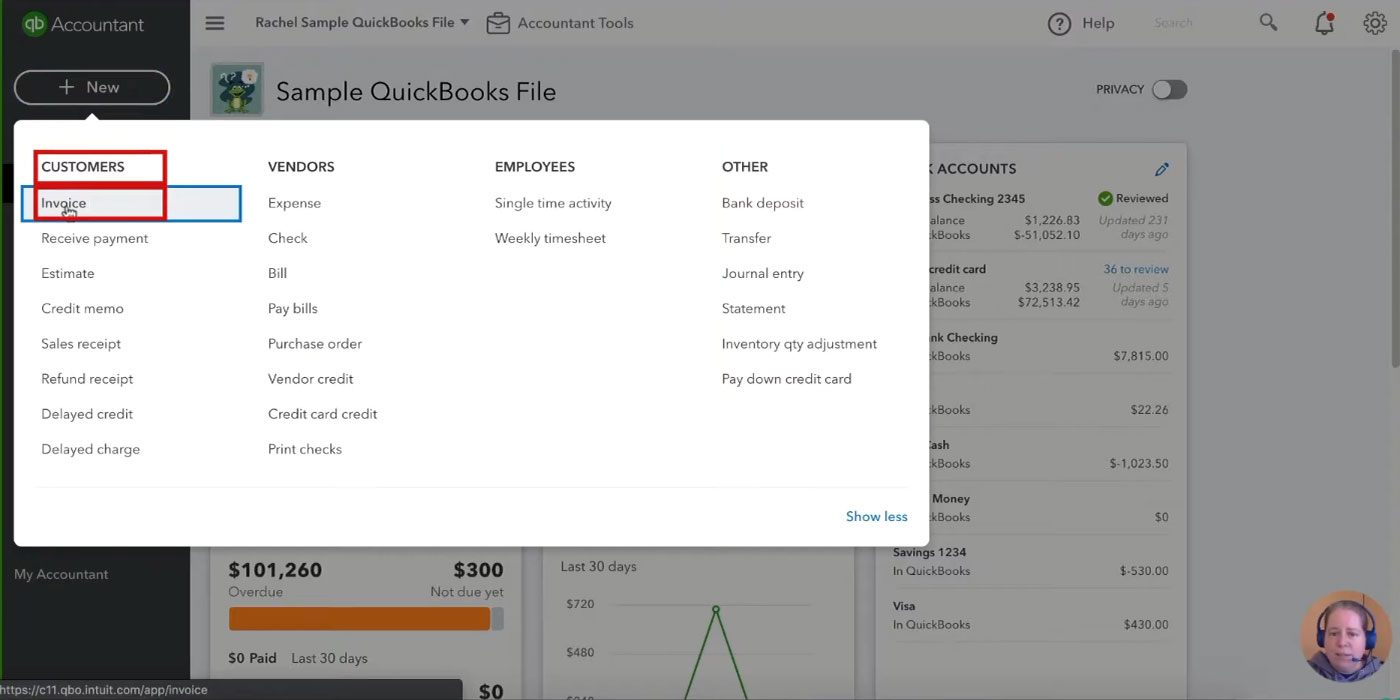
Task: Click the Show less link
Action: tap(877, 516)
